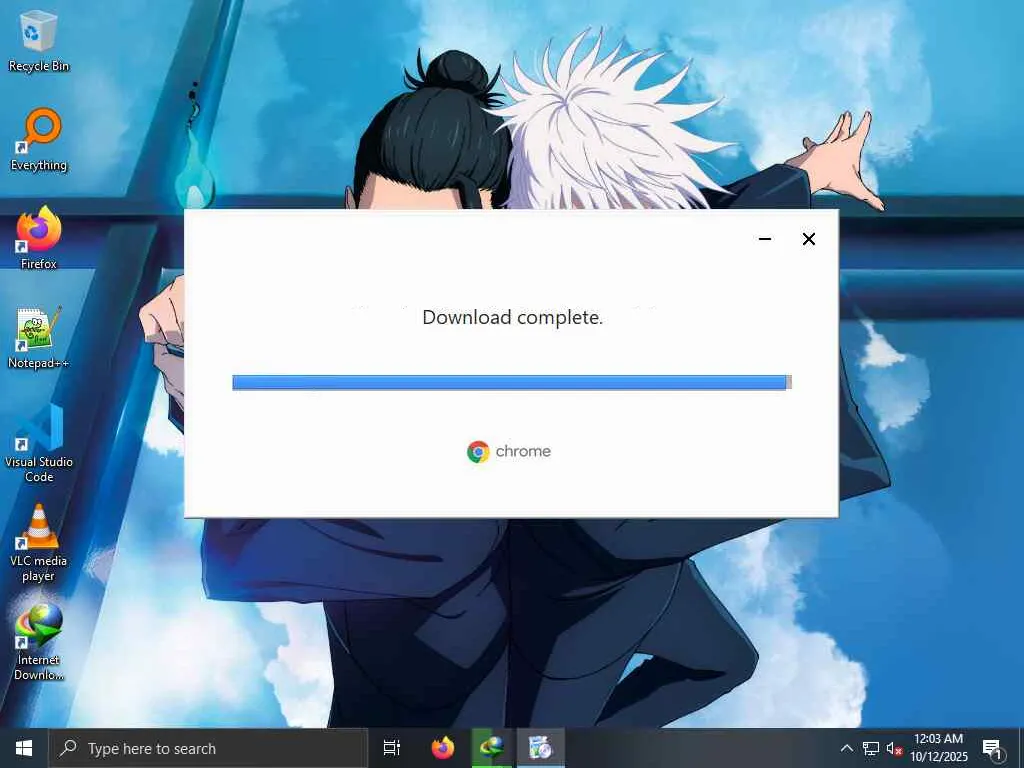Select the Everything search desktop shortcut
The height and width of the screenshot is (768, 1024).
click(39, 141)
